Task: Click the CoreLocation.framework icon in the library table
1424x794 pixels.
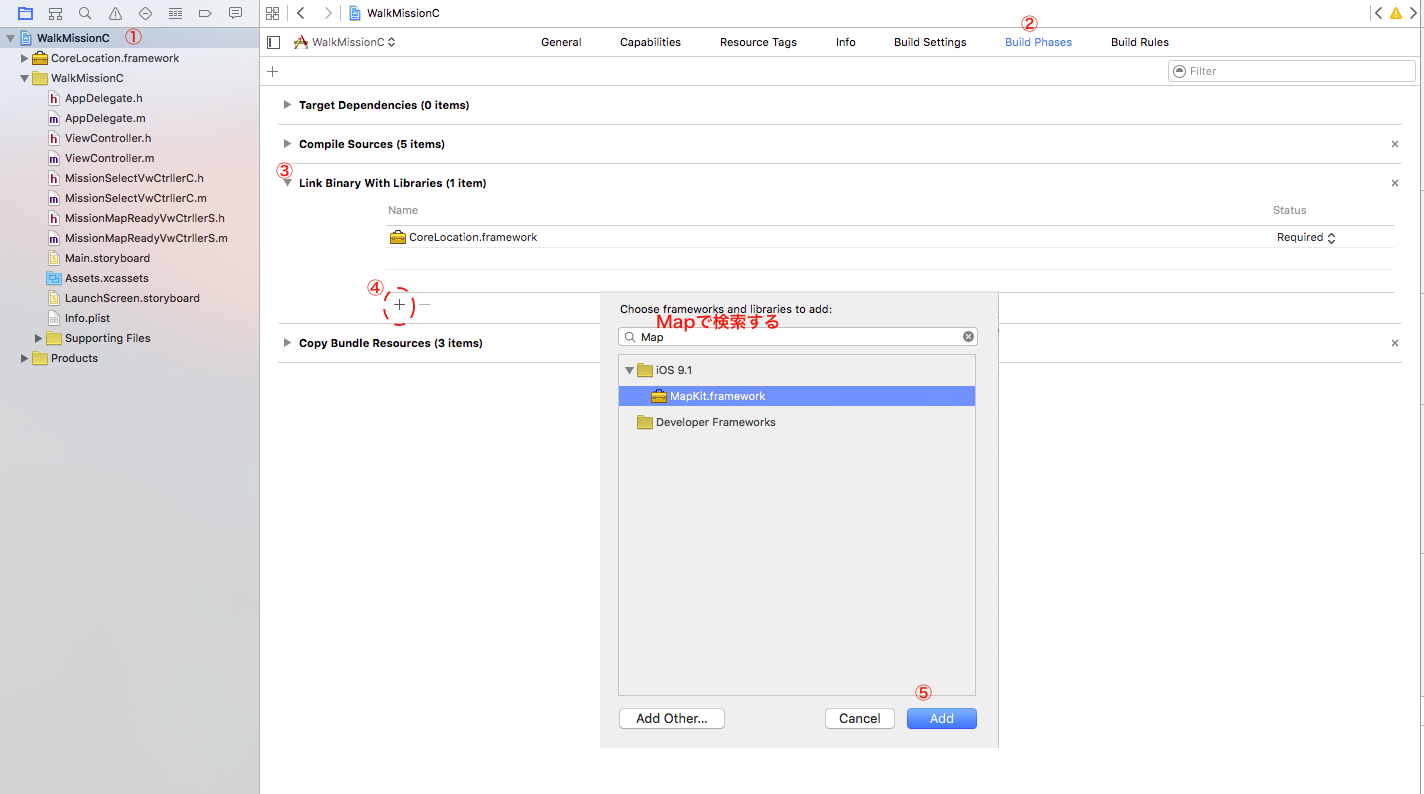Action: [398, 237]
